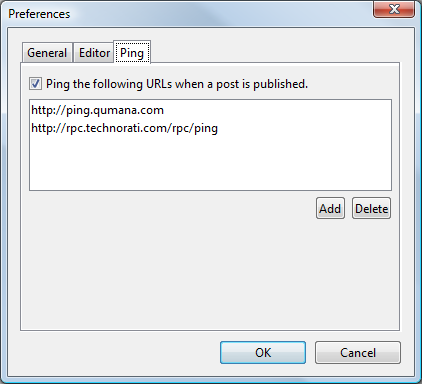The image size is (422, 384).
Task: Close the Preferences window with the red X
Action: [394, 9]
